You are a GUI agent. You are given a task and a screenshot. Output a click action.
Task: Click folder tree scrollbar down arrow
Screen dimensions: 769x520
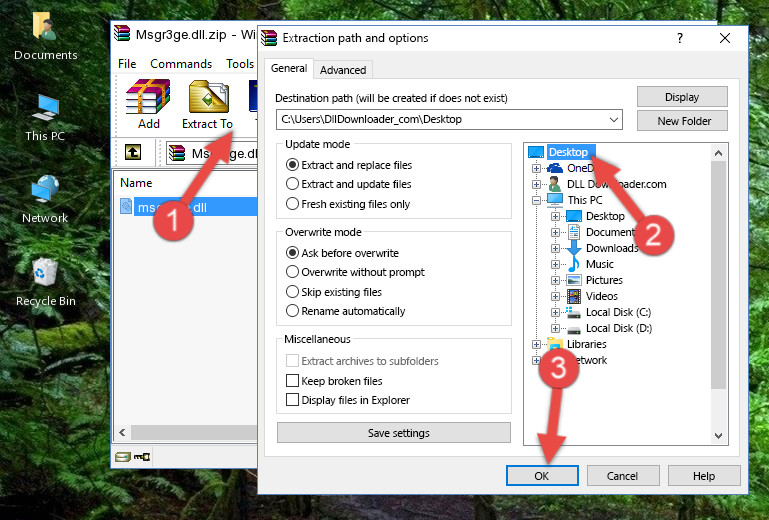tap(718, 436)
